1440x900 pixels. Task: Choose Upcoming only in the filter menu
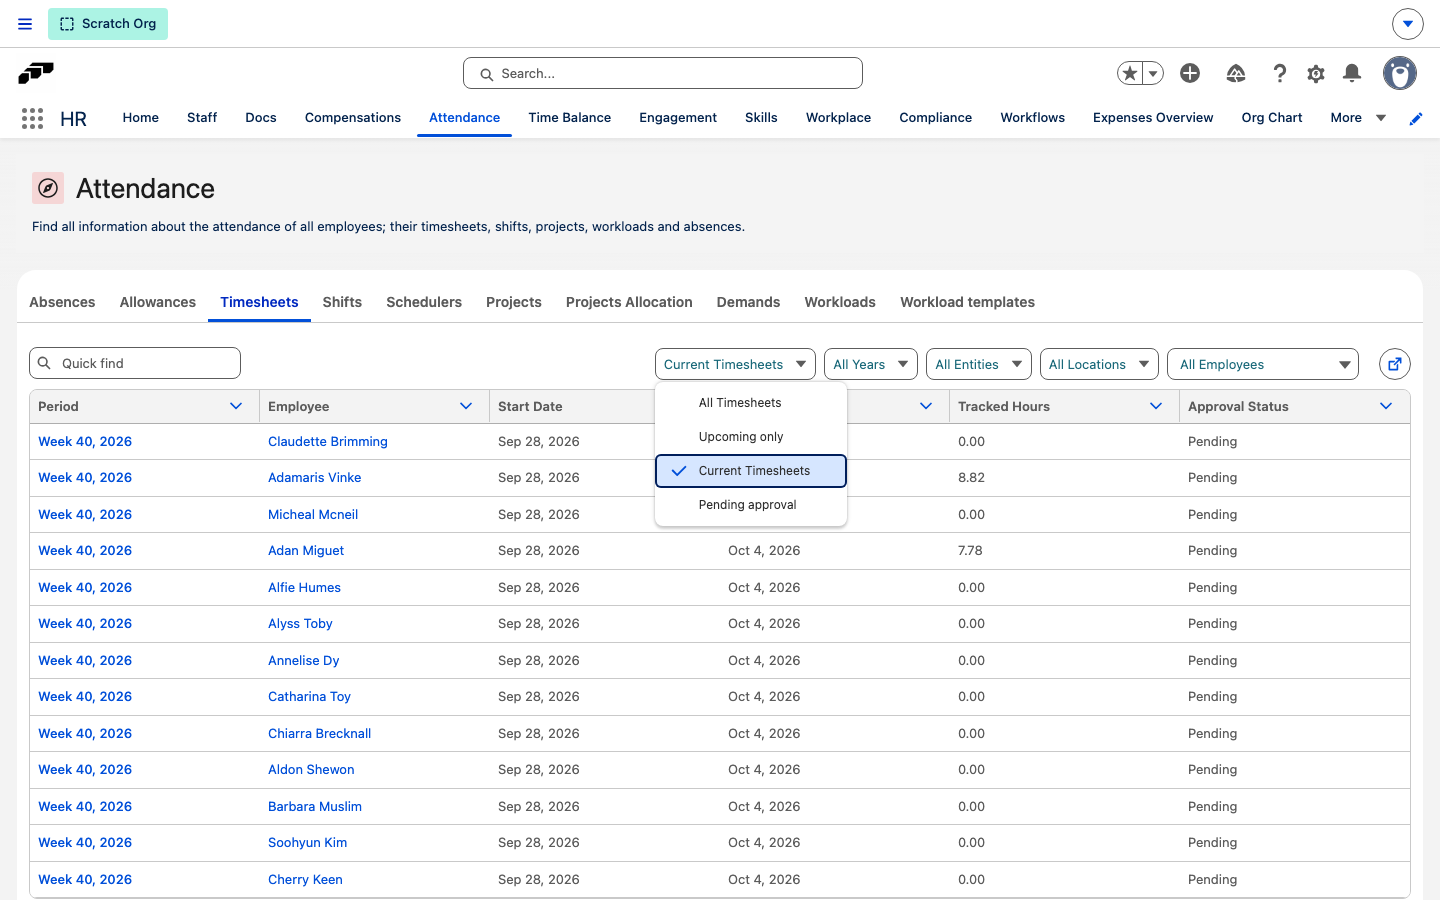click(x=751, y=437)
